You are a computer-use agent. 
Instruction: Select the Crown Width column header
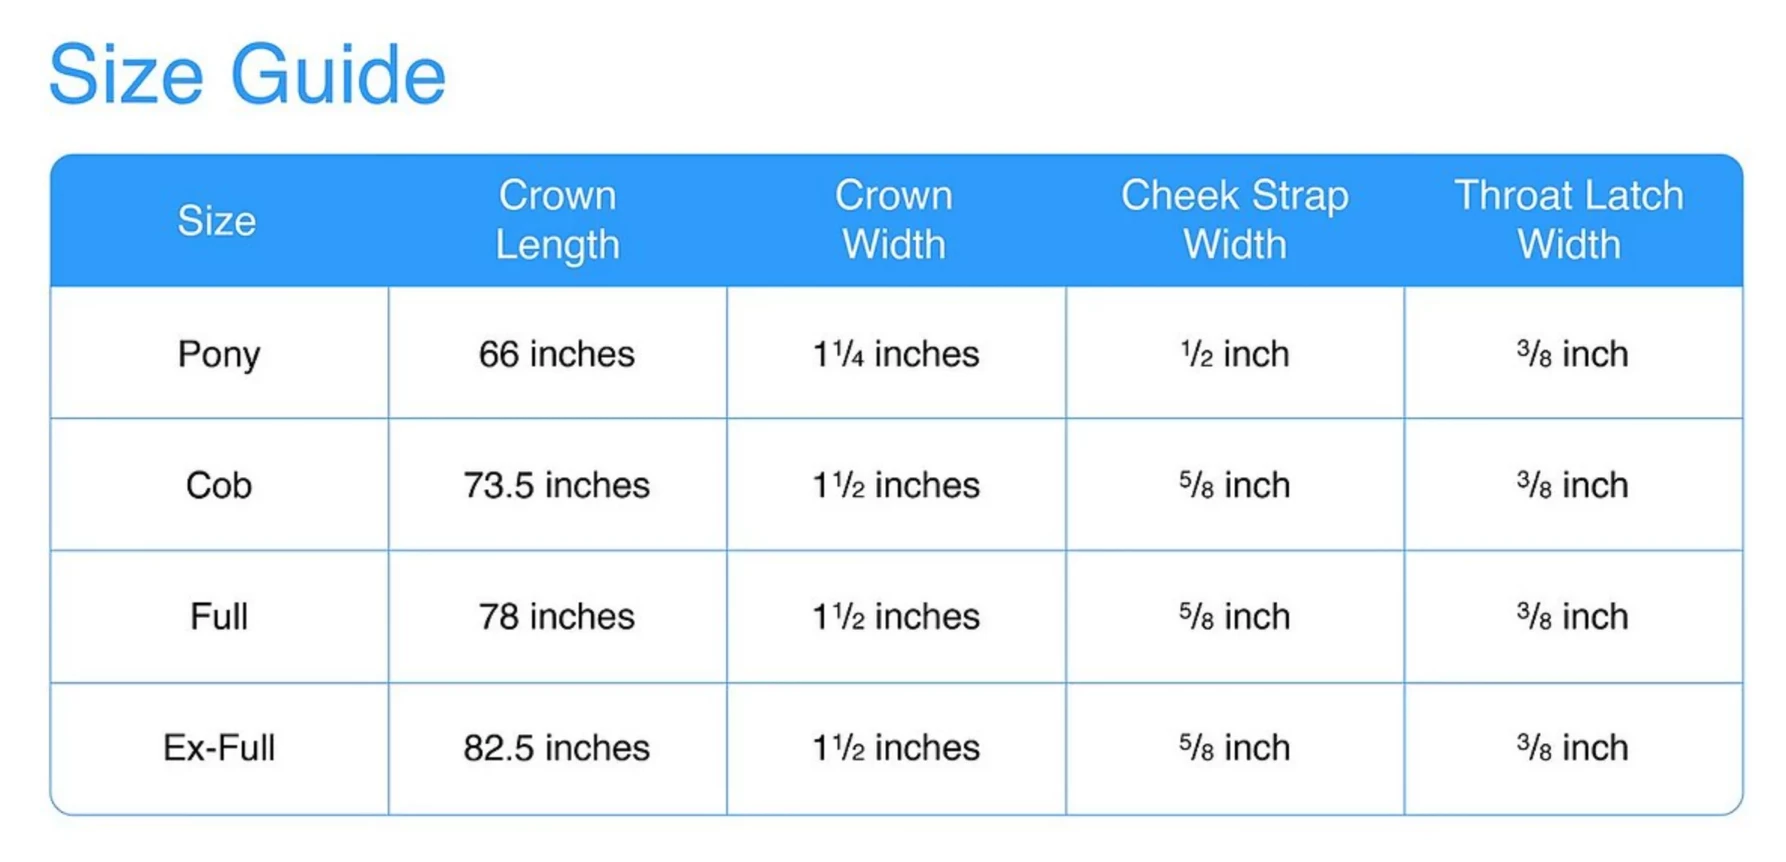(894, 220)
